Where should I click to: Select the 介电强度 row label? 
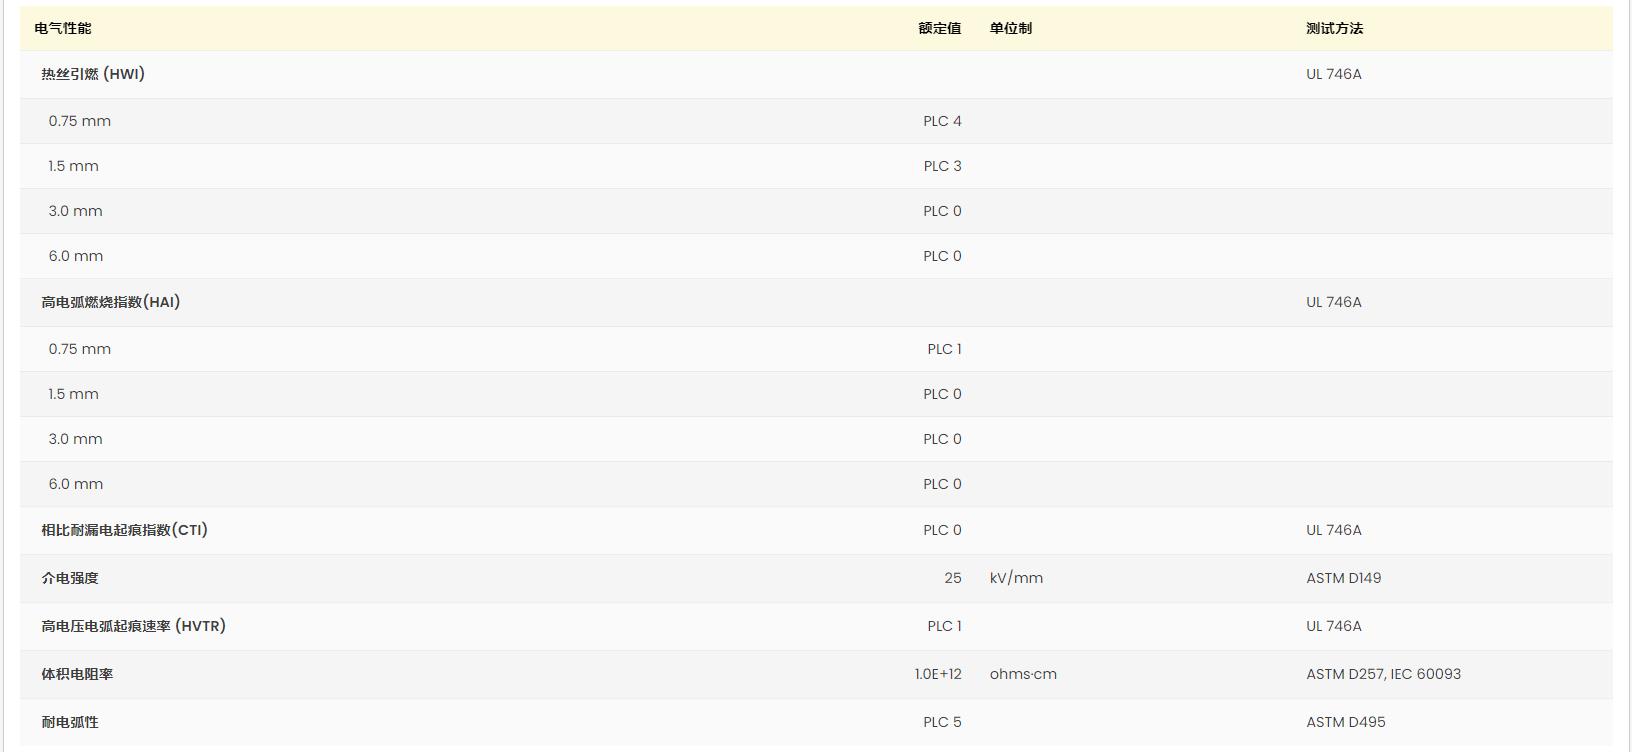coord(70,578)
